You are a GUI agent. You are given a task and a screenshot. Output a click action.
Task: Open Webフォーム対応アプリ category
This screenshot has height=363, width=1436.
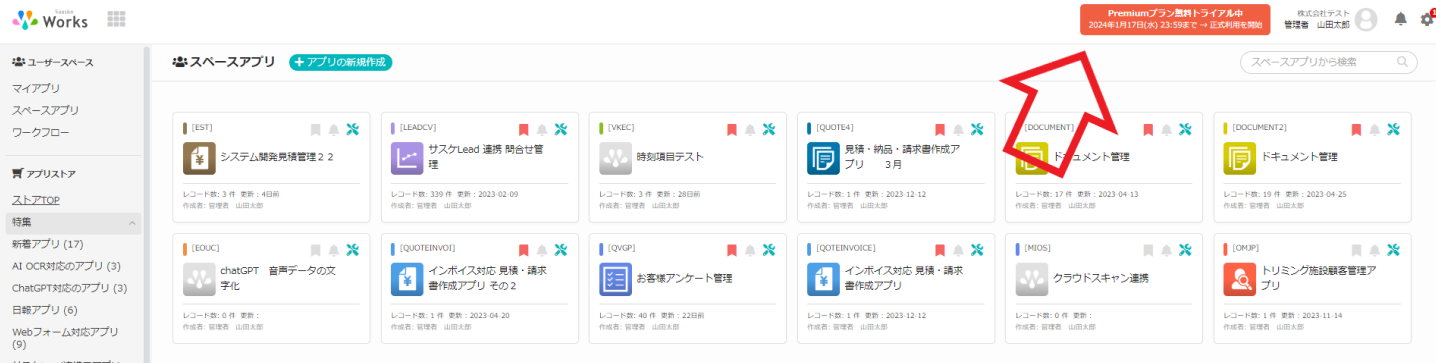click(65, 337)
